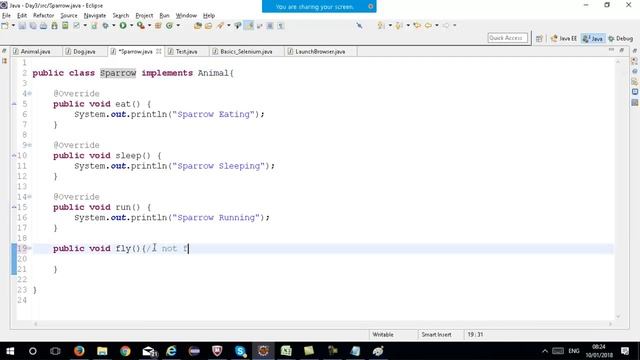The image size is (640, 360).
Task: Toggle Block Selection Mode icon
Action: [x=270, y=26]
